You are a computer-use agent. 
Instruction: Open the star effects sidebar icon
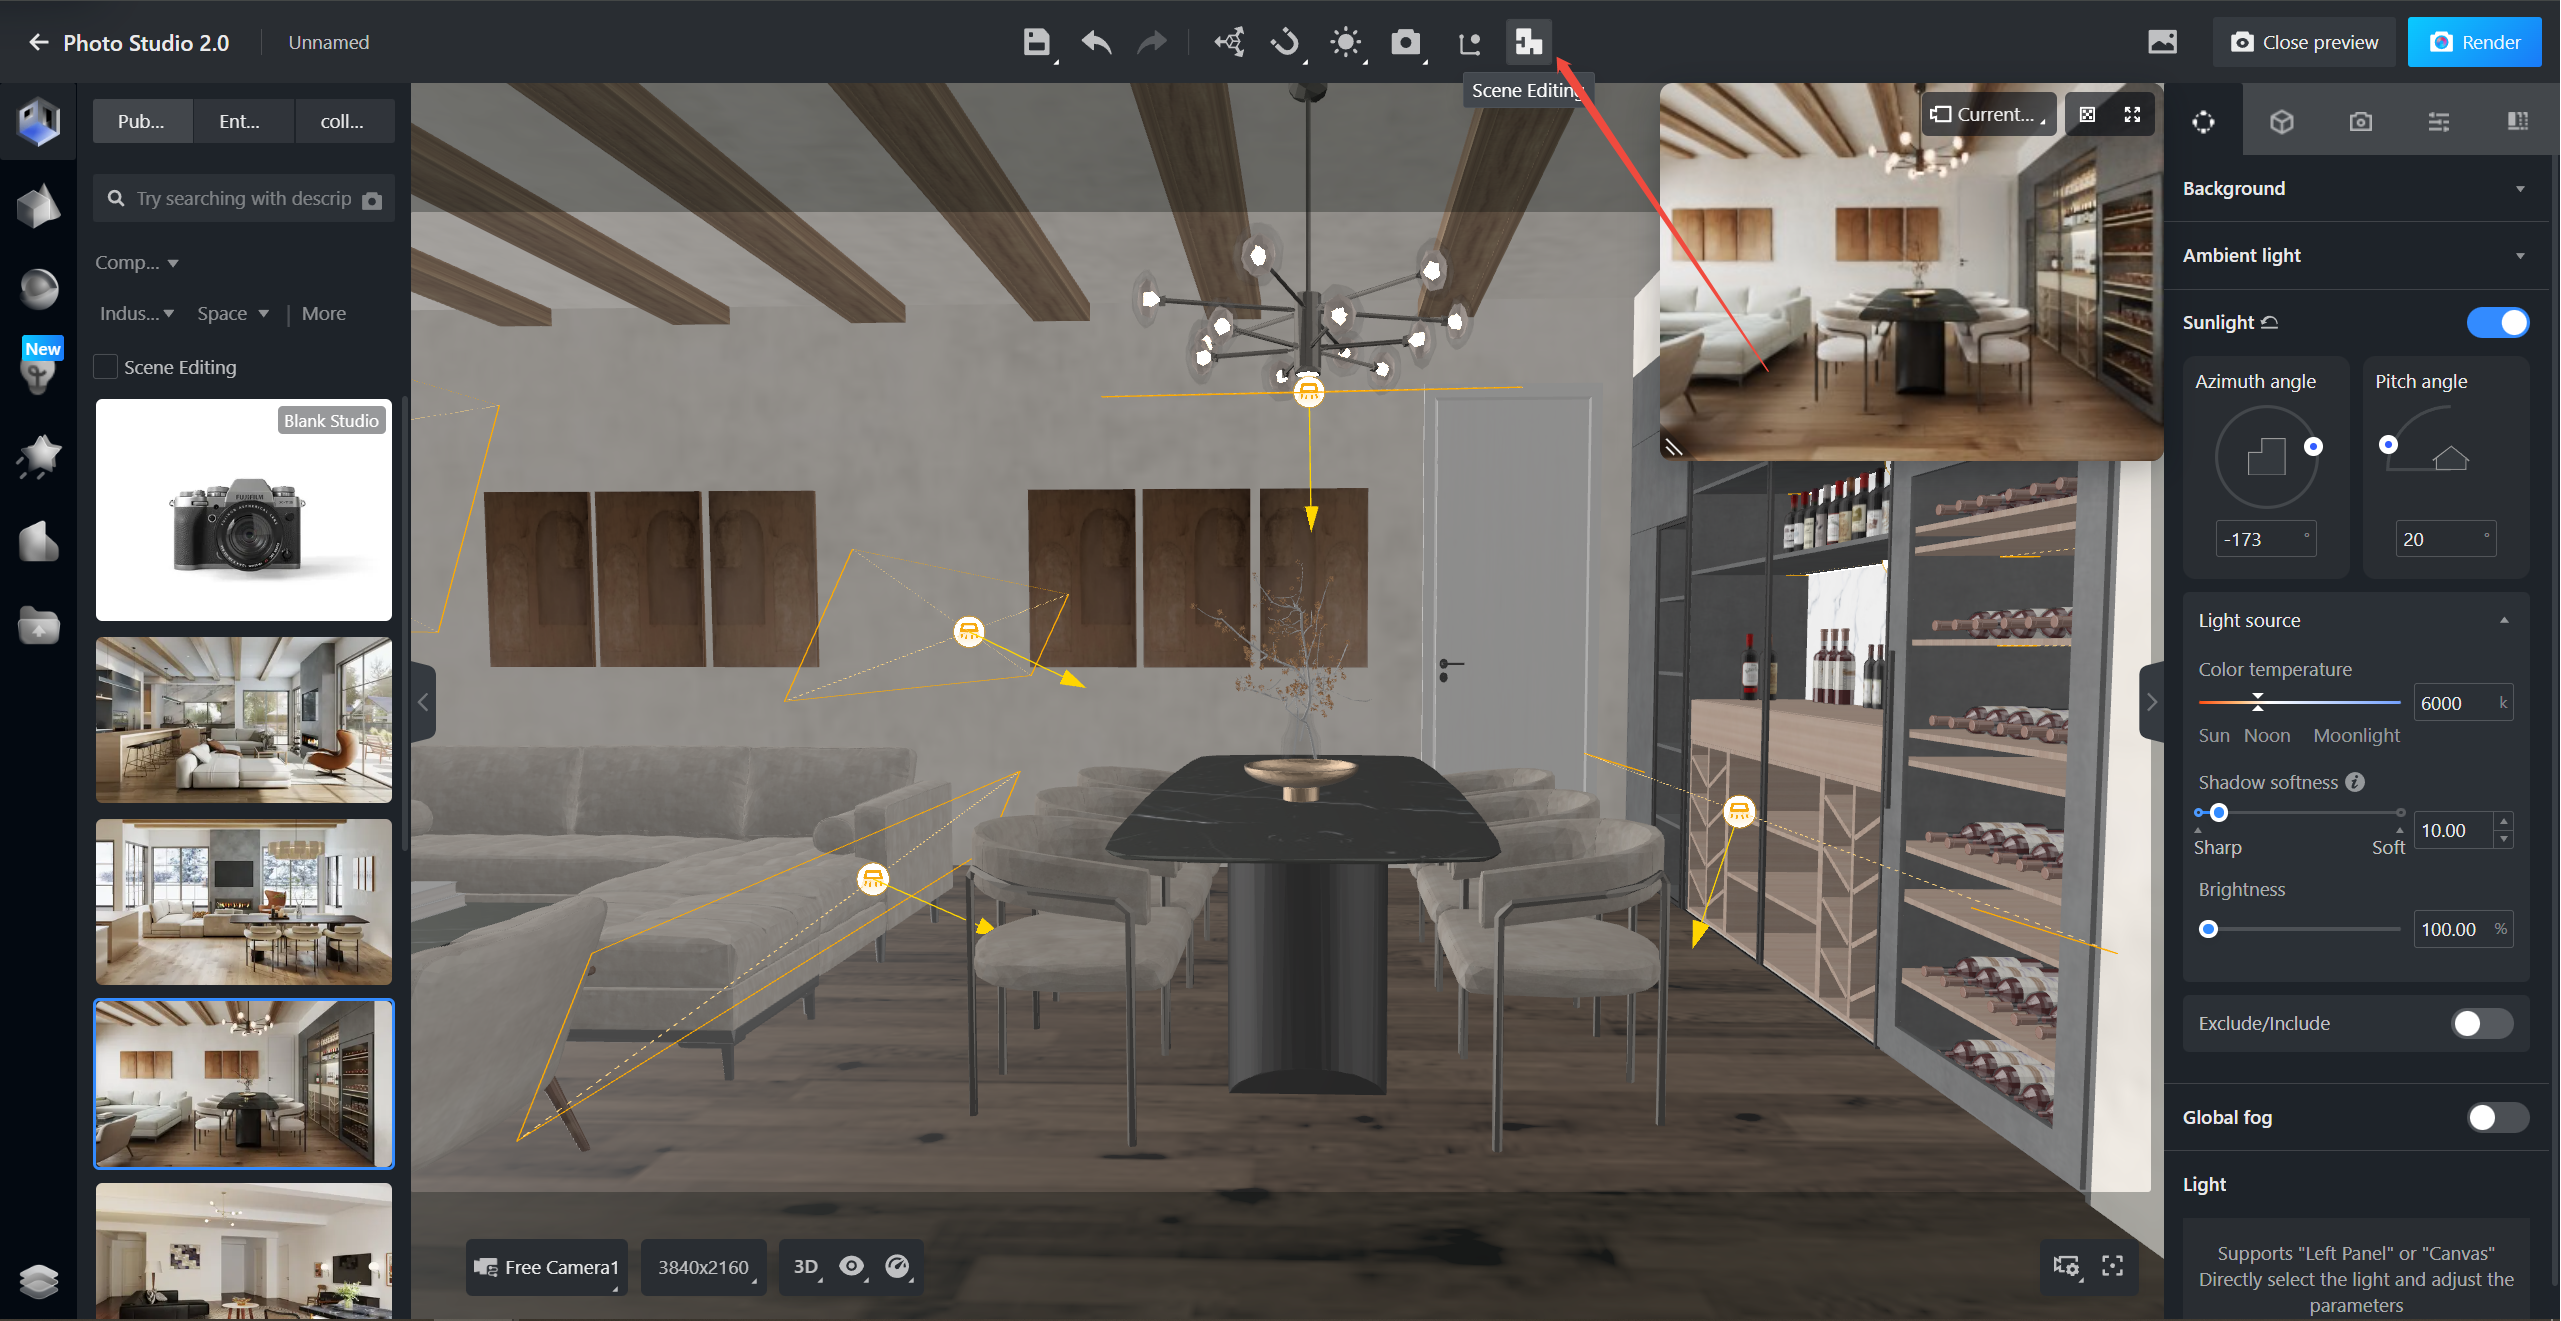39,457
